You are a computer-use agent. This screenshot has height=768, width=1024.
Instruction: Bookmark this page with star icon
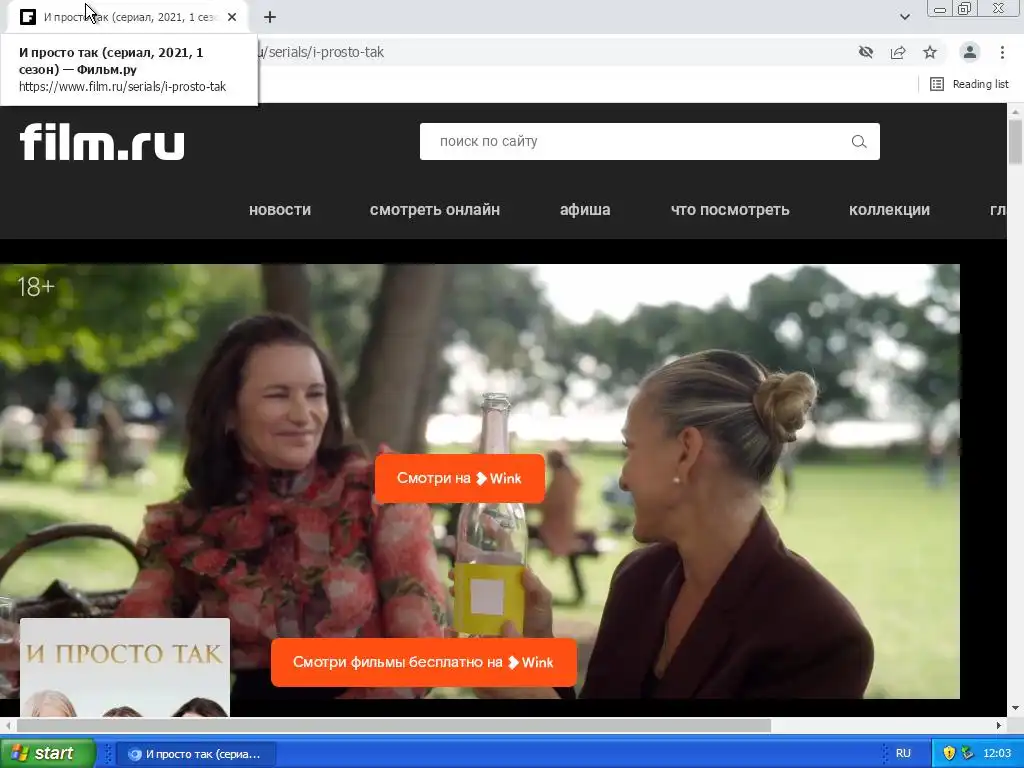930,52
